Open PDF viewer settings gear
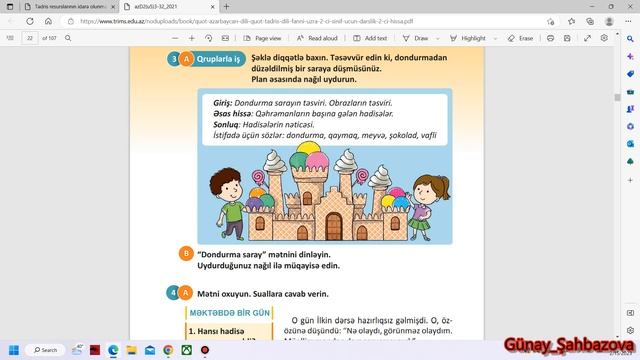640x360 pixels. tap(604, 38)
